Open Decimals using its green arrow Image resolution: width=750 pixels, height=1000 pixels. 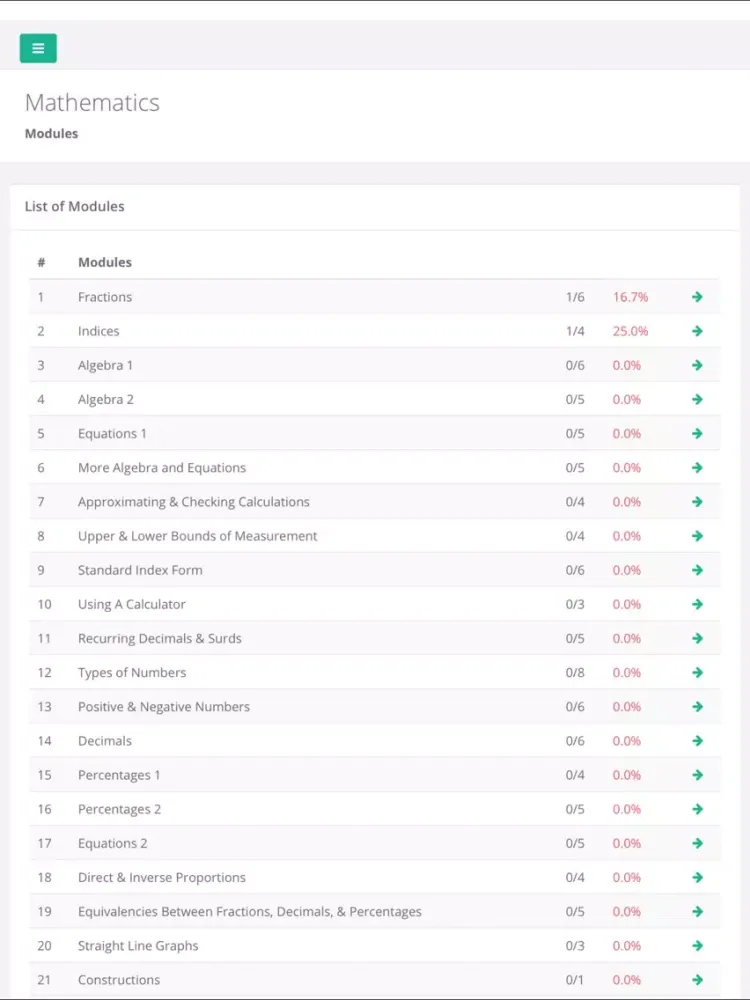(x=697, y=741)
